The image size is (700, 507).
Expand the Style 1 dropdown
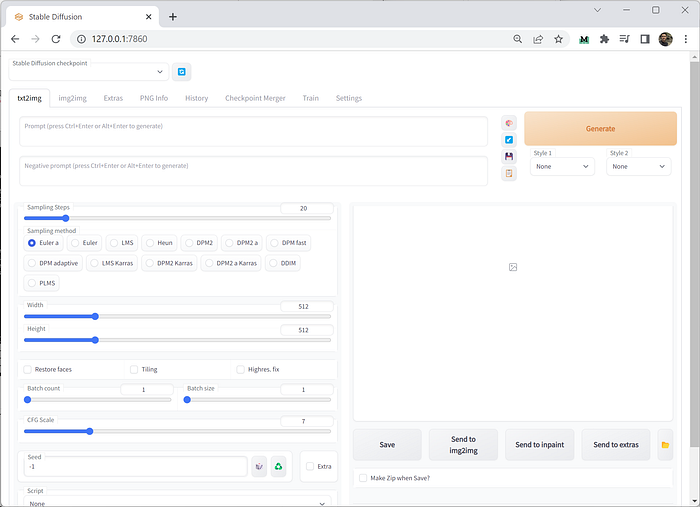[x=562, y=166]
